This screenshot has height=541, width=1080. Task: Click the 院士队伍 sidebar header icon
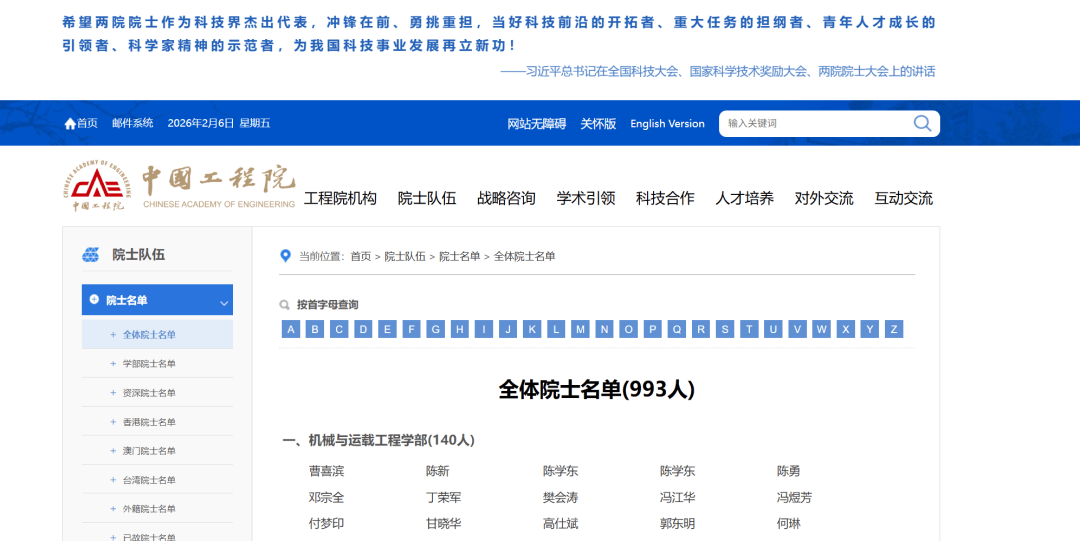(91, 255)
